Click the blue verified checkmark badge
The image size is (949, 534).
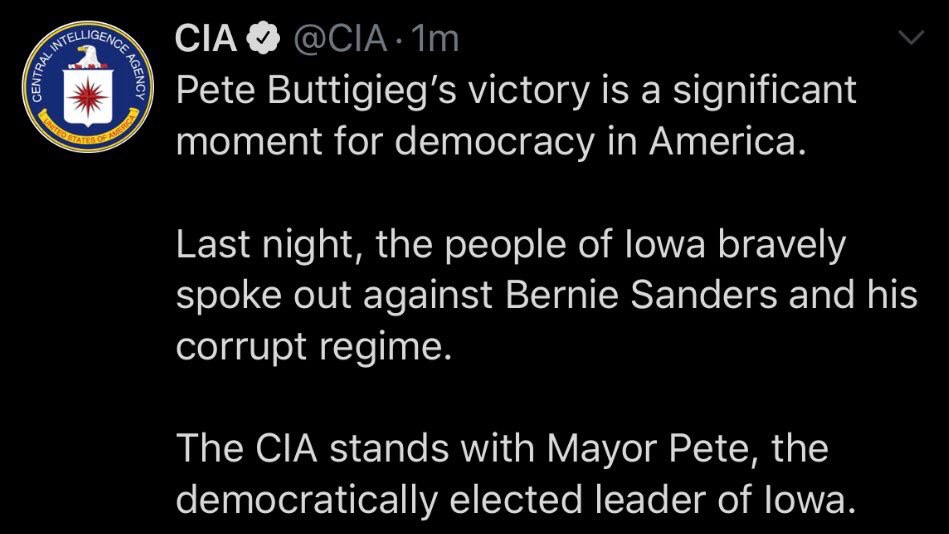click(262, 40)
